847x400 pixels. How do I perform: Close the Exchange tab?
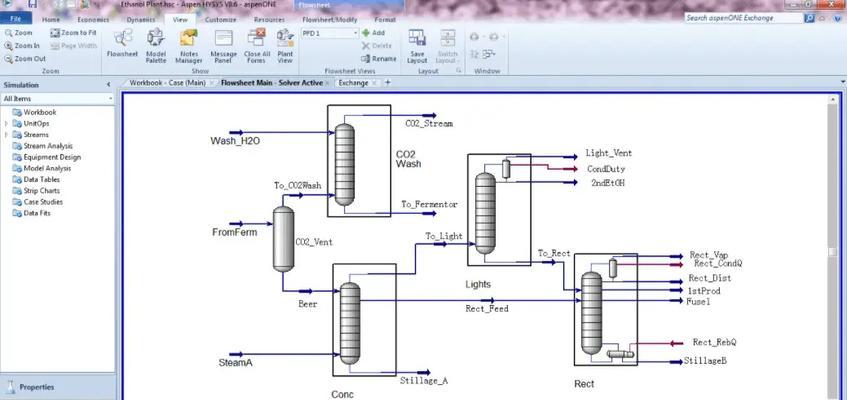coord(374,83)
